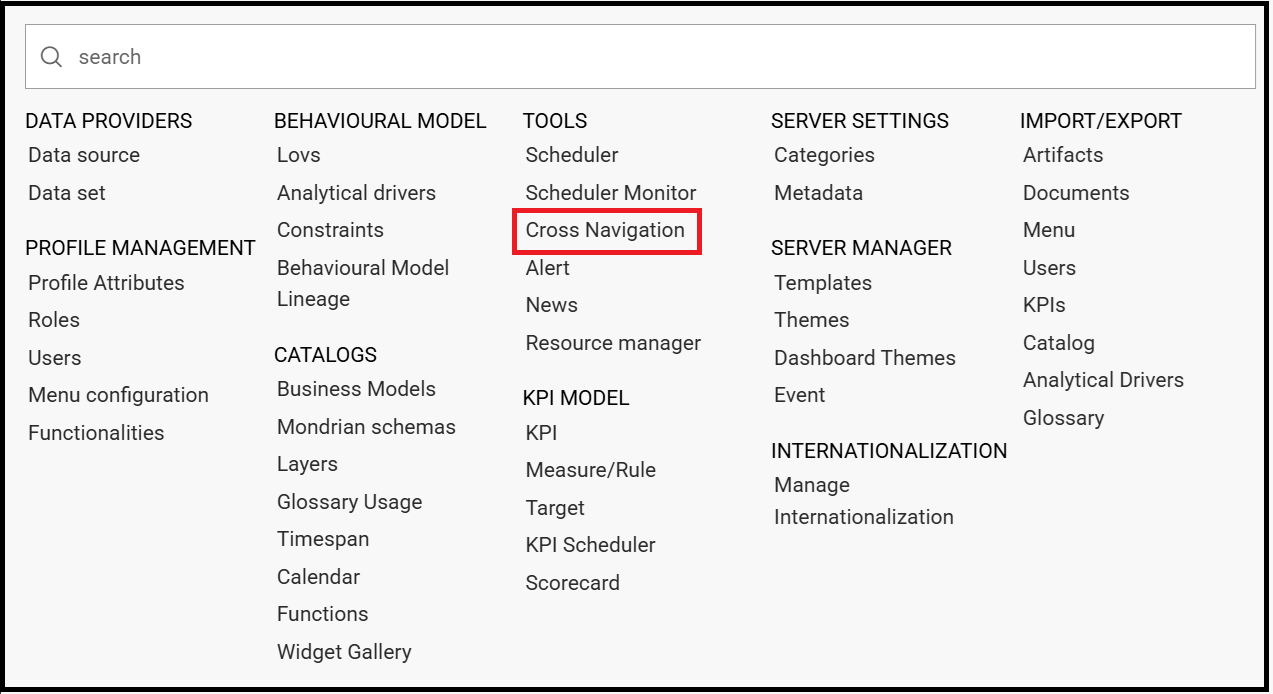This screenshot has height=694, width=1273.
Task: Open Event under Server Manager
Action: tap(800, 395)
